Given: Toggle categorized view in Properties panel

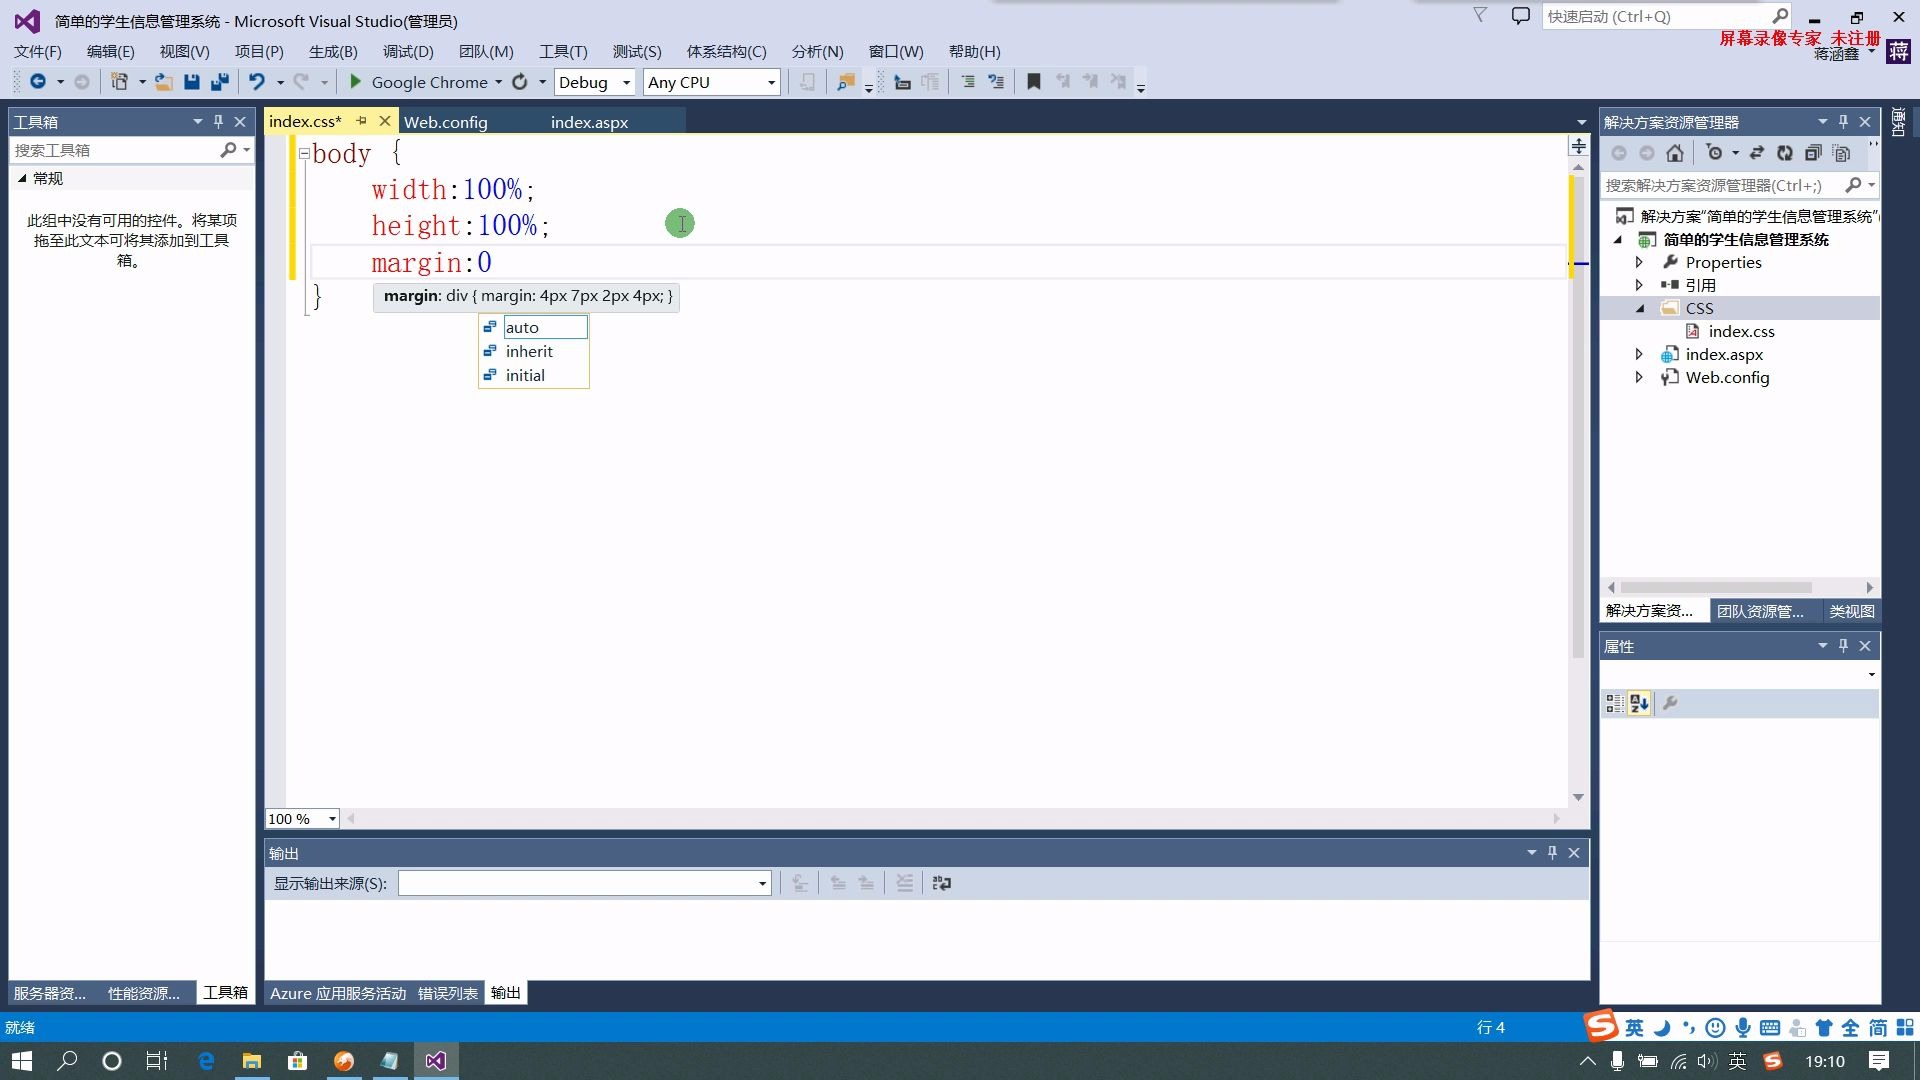Looking at the screenshot, I should point(1614,703).
